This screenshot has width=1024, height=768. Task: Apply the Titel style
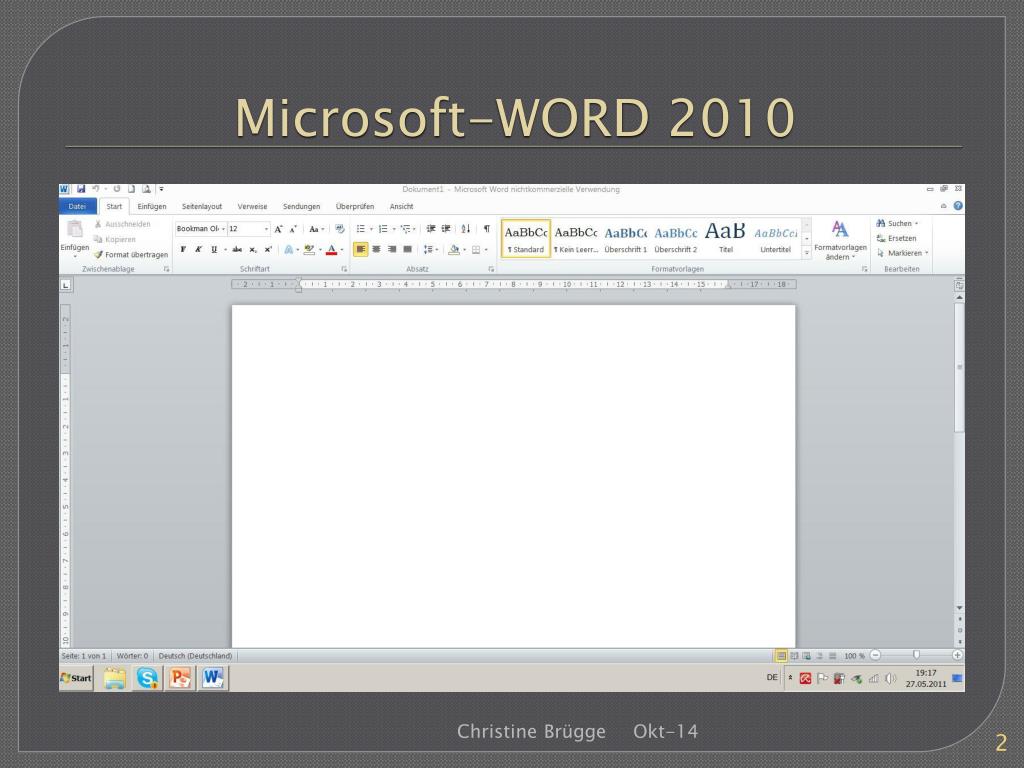click(x=726, y=238)
